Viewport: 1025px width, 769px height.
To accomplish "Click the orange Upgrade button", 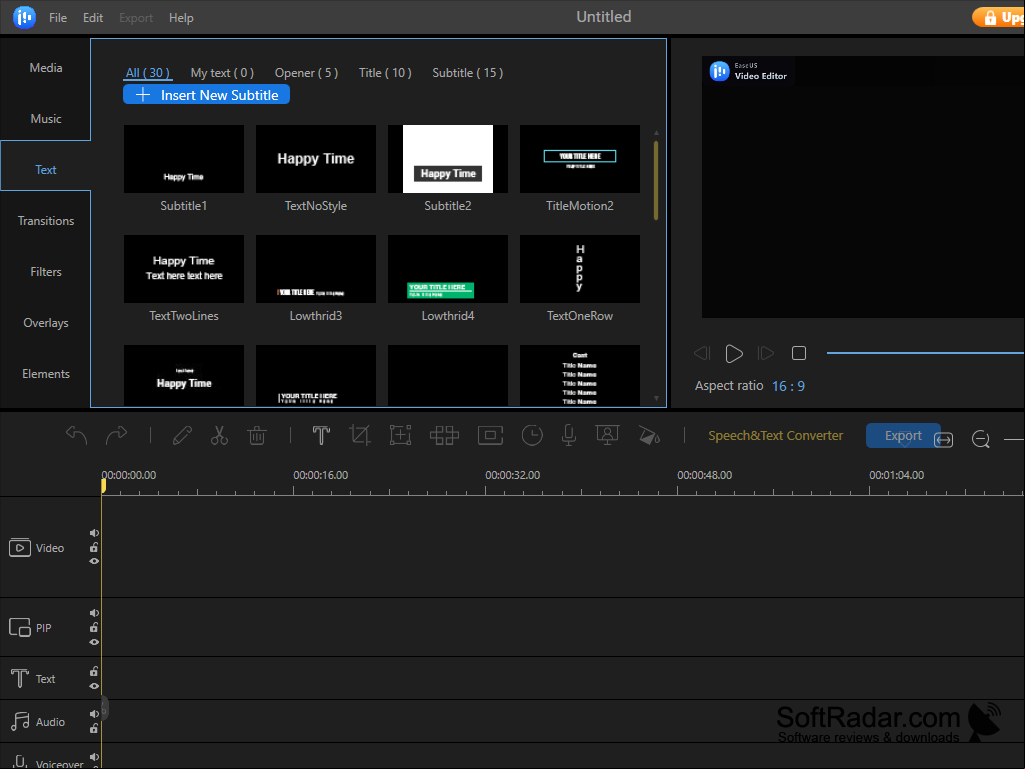I will 998,17.
